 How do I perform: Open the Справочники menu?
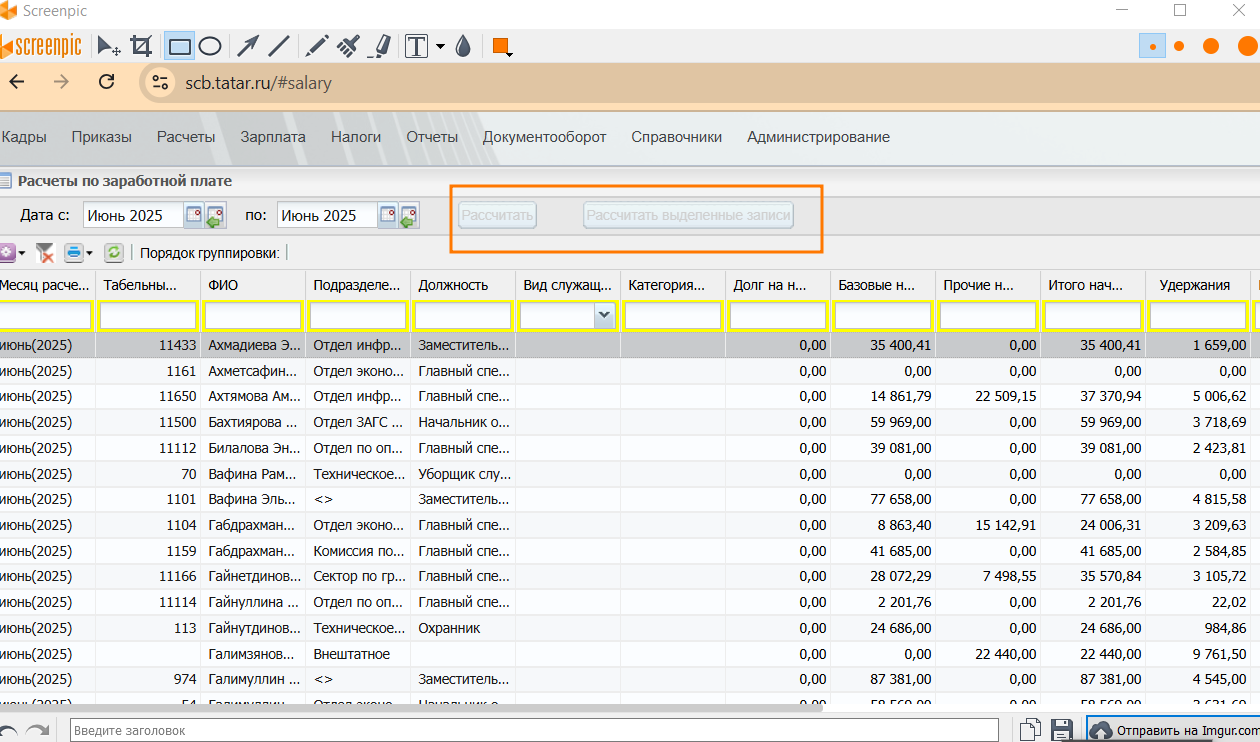tap(677, 137)
